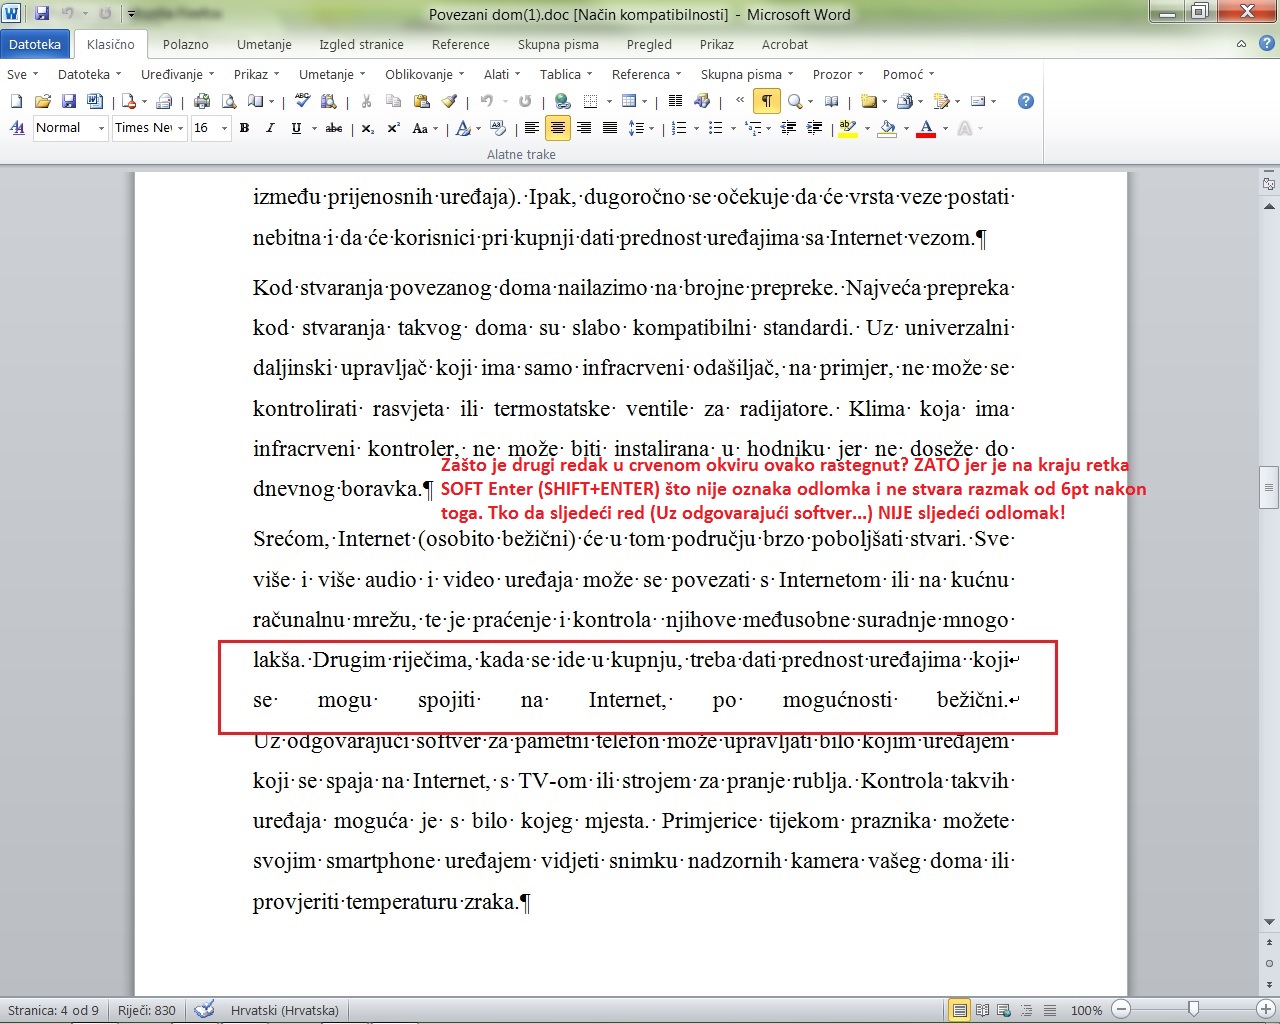Decrease the paragraph indent
The width and height of the screenshot is (1280, 1024).
tap(788, 128)
